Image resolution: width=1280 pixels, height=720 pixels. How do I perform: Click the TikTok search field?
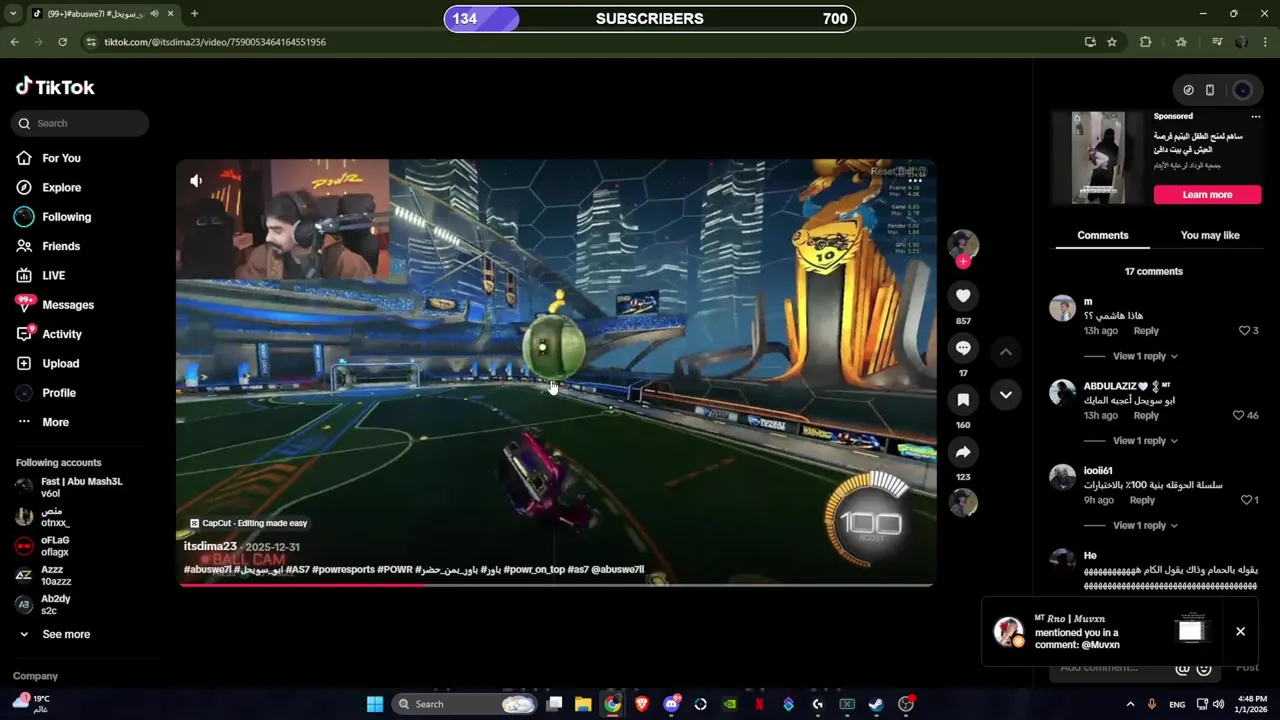pyautogui.click(x=81, y=123)
